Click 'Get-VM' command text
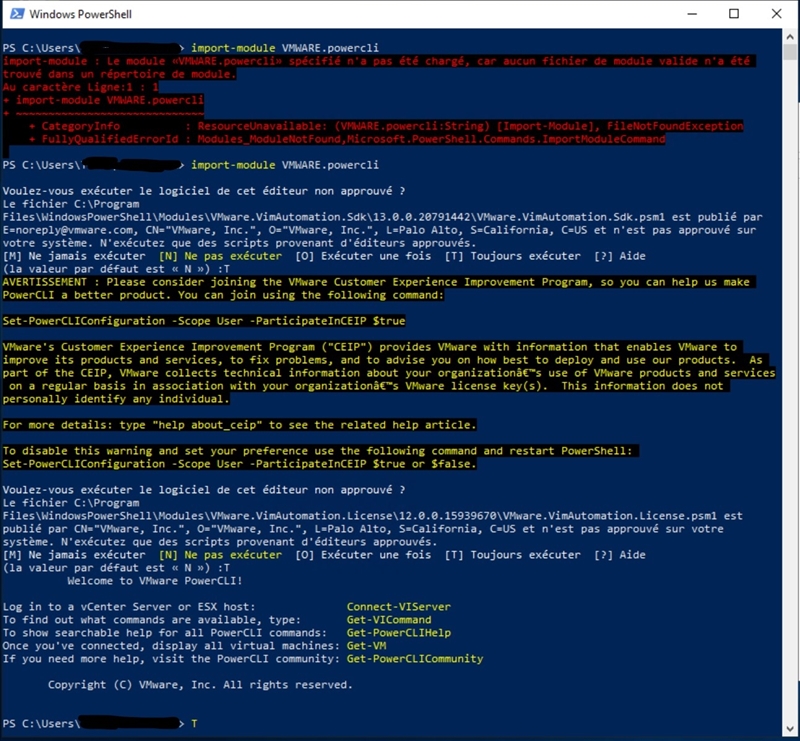800x741 pixels. coord(366,646)
